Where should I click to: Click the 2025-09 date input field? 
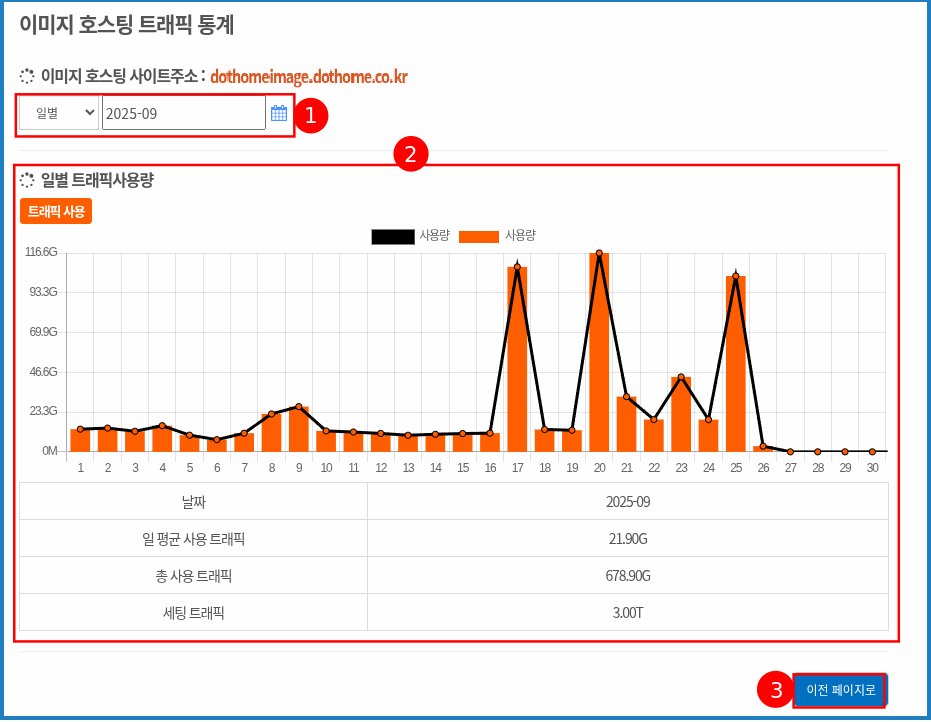180,112
